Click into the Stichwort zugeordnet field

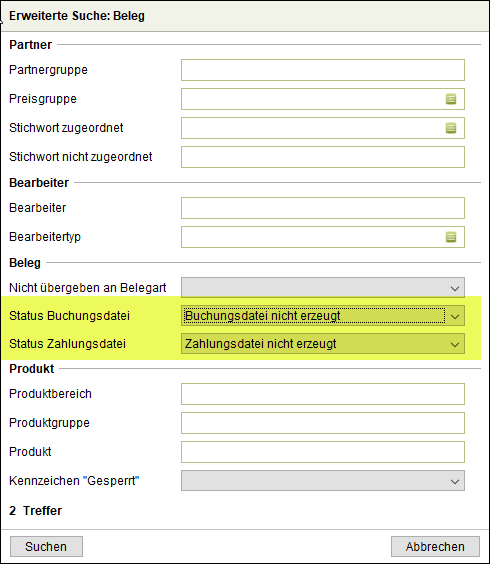312,128
